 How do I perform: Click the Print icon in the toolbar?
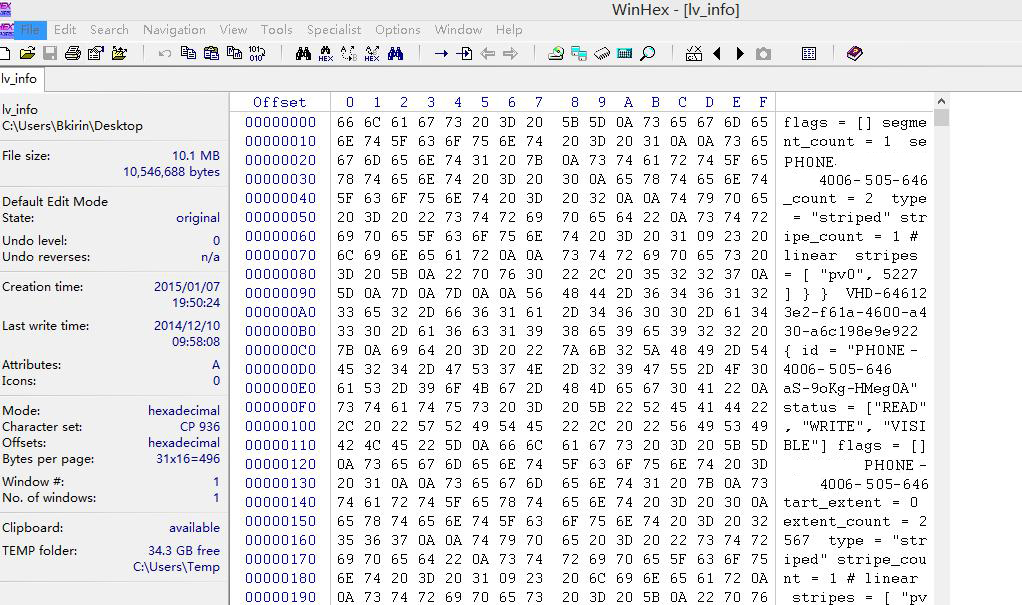[72, 53]
